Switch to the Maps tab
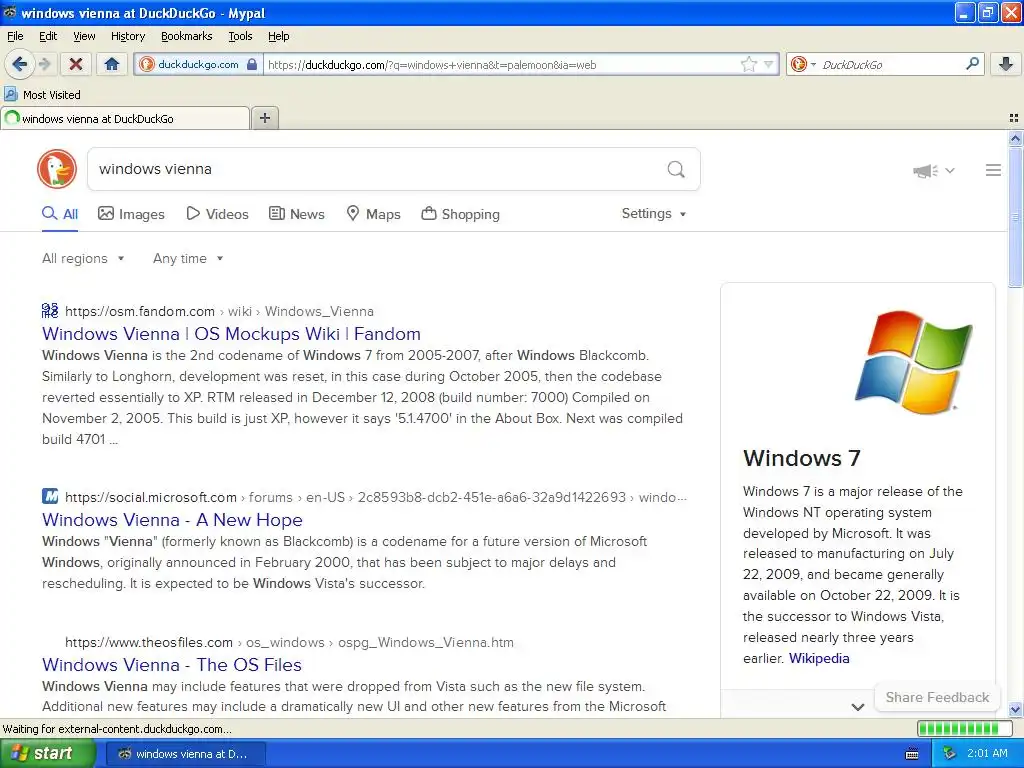The height and width of the screenshot is (768, 1024). pyautogui.click(x=373, y=214)
